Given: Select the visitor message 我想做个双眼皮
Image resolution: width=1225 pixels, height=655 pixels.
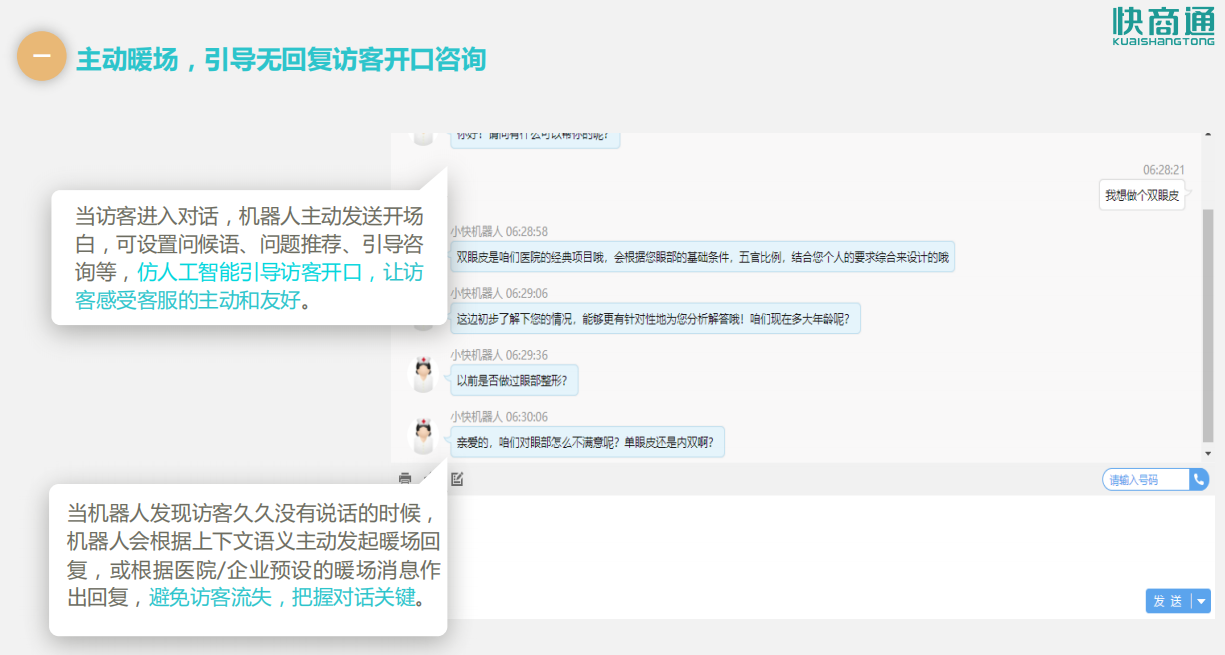Looking at the screenshot, I should click(1141, 196).
